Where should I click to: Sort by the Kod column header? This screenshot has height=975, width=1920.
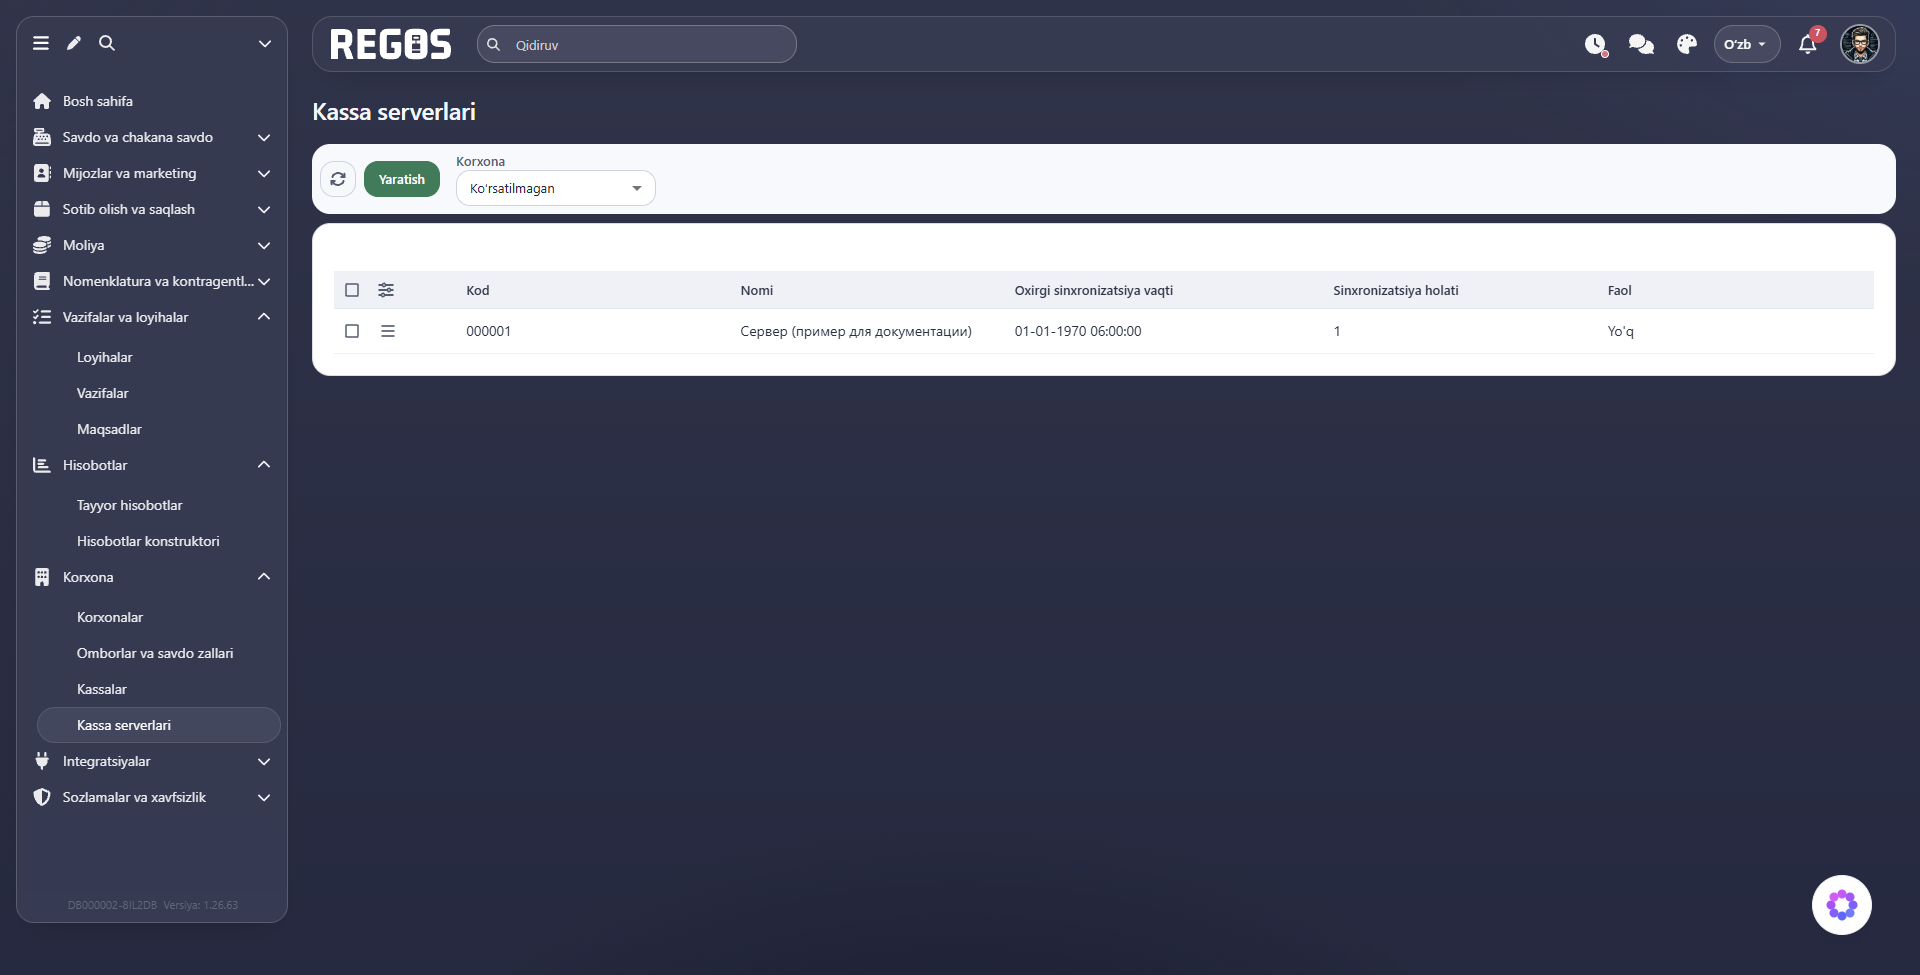pos(478,290)
